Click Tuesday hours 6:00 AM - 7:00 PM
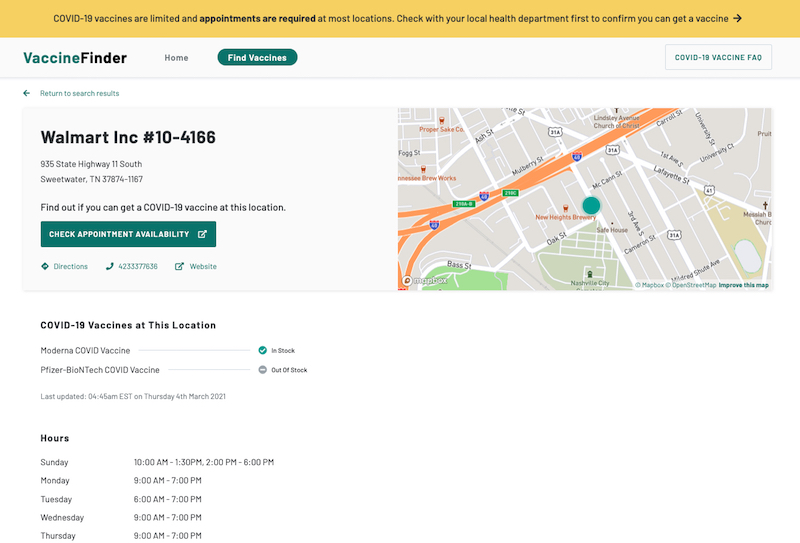Image resolution: width=800 pixels, height=543 pixels. tap(167, 499)
